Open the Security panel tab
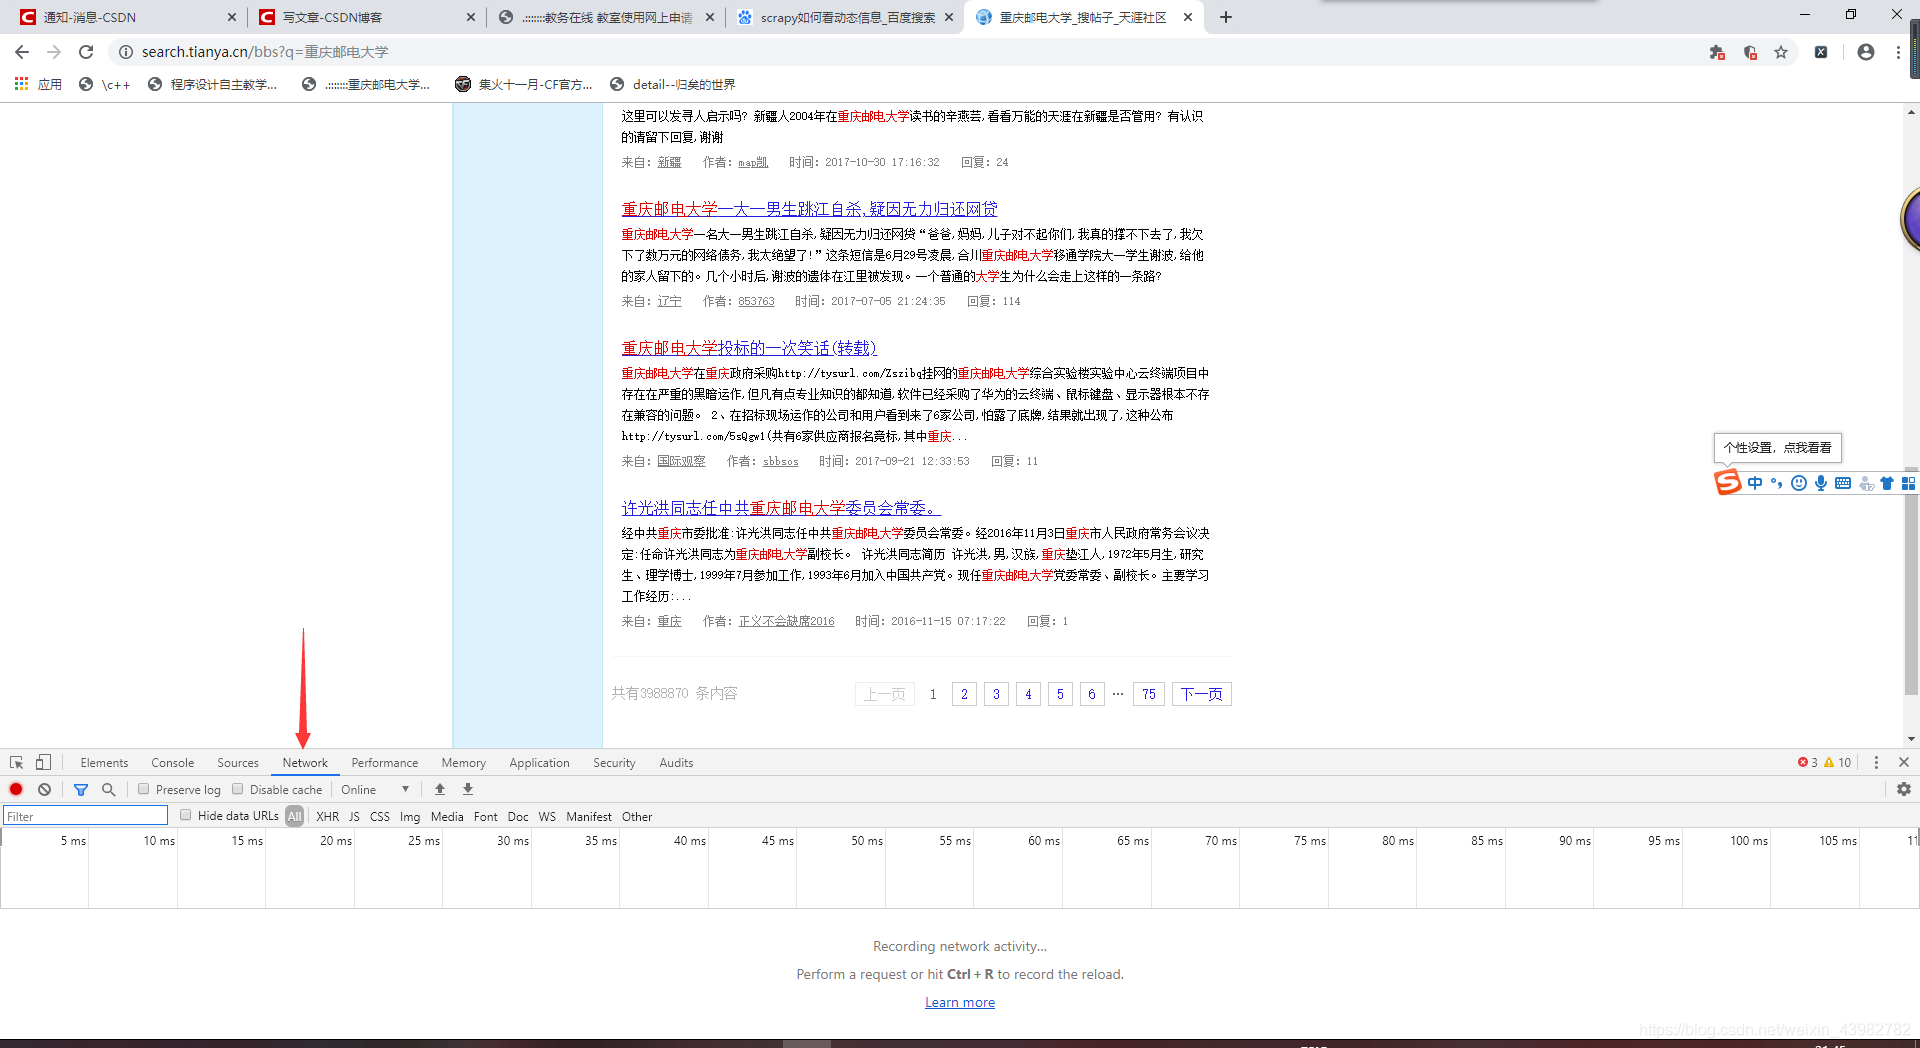 click(x=614, y=762)
